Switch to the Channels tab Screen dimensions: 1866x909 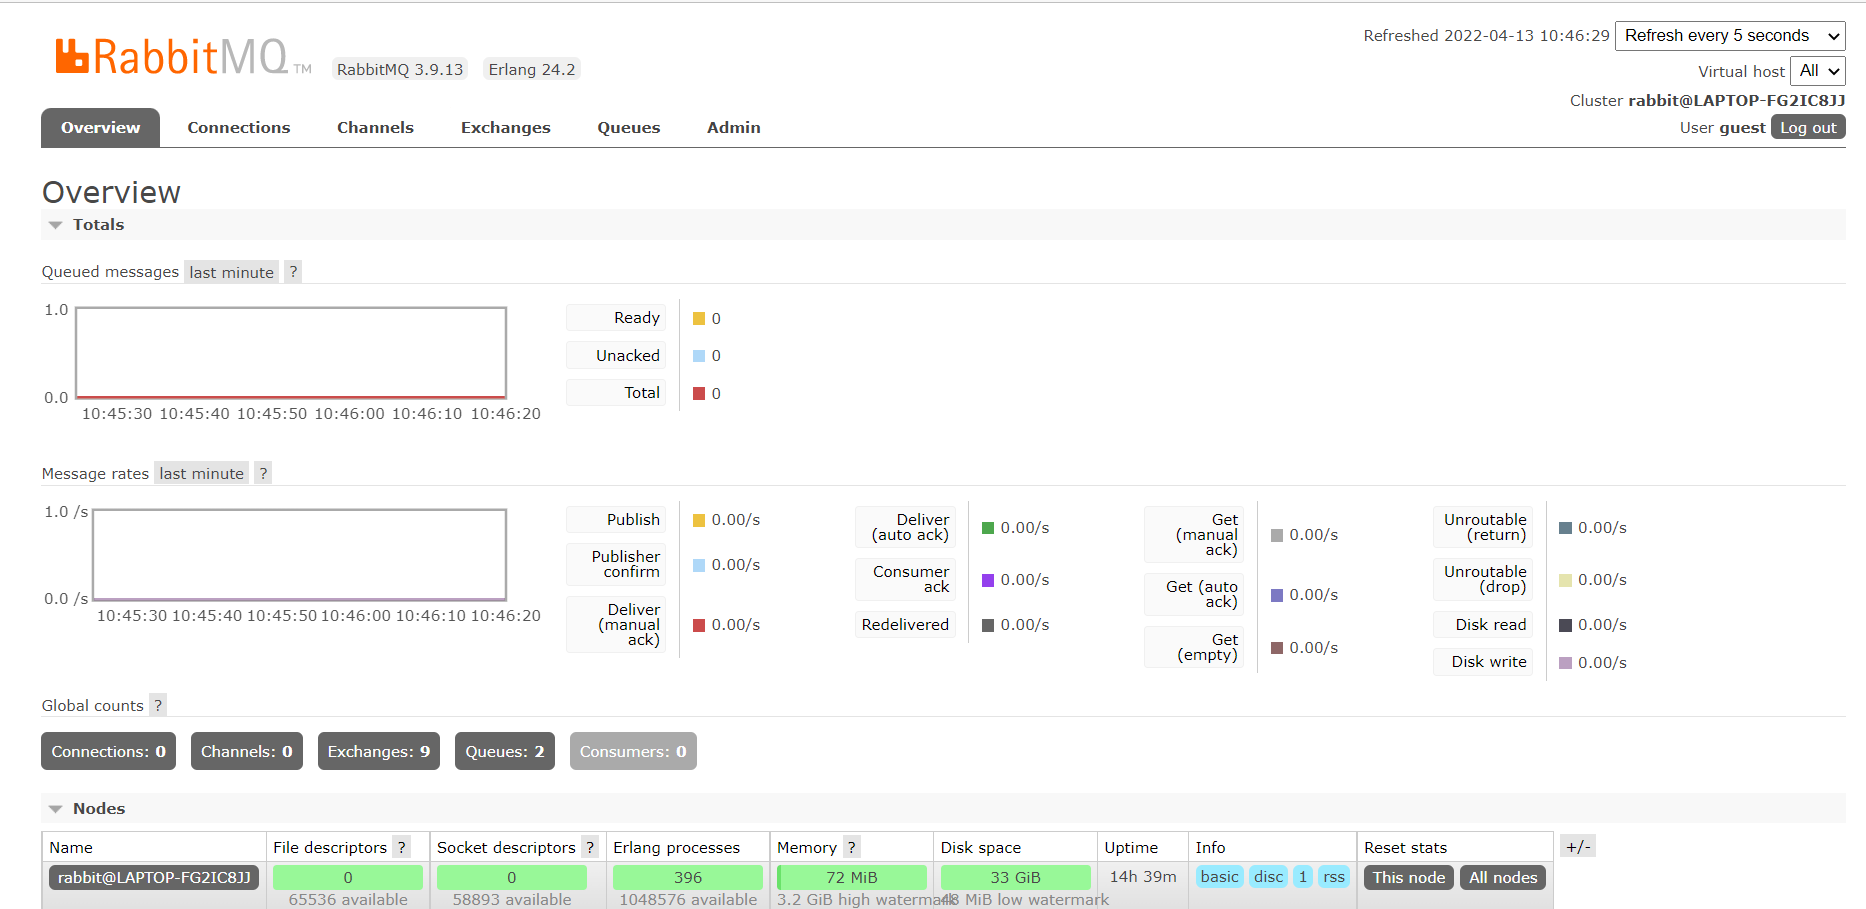(375, 128)
